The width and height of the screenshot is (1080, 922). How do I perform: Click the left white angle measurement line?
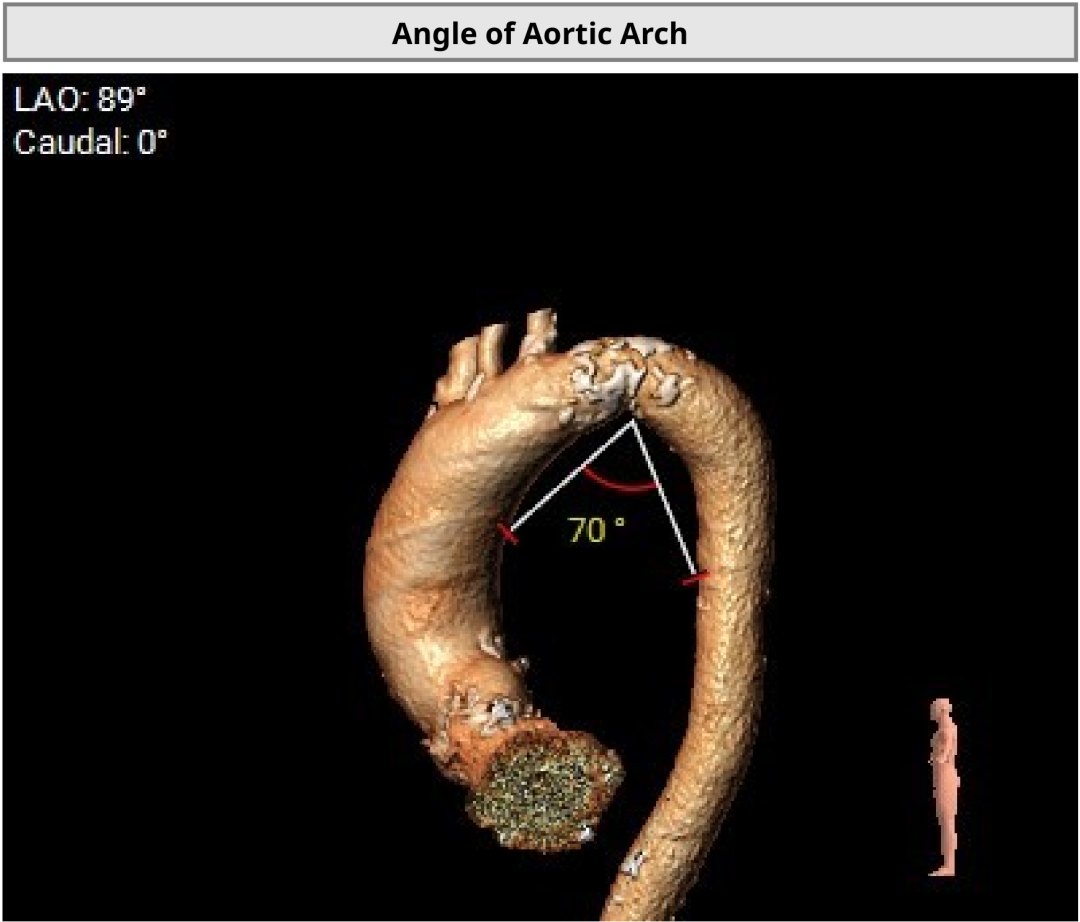pyautogui.click(x=572, y=477)
